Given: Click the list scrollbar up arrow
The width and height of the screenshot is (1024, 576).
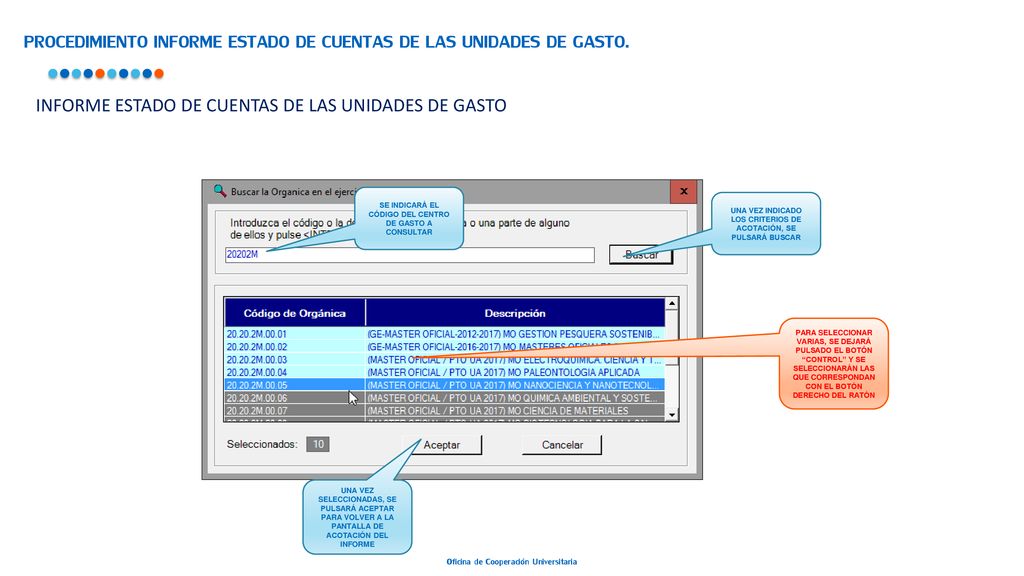Looking at the screenshot, I should pos(671,304).
